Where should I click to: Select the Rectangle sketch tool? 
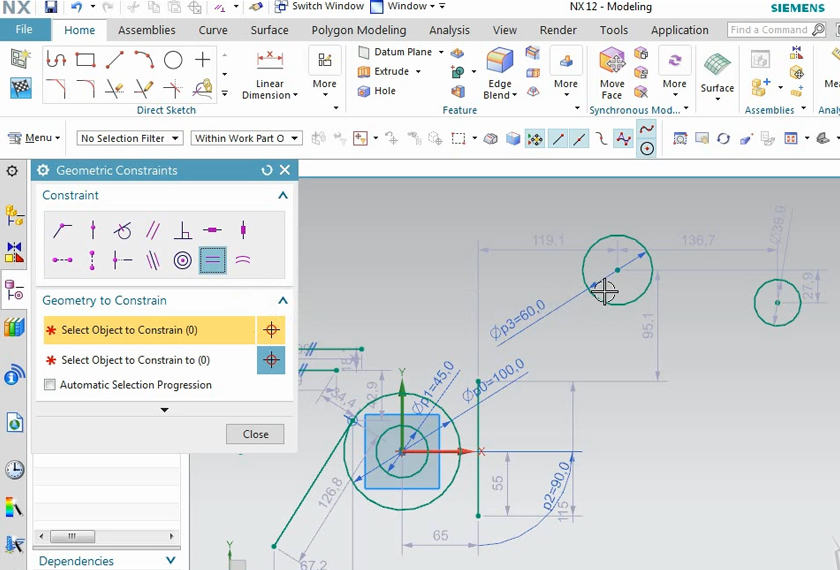[85, 60]
